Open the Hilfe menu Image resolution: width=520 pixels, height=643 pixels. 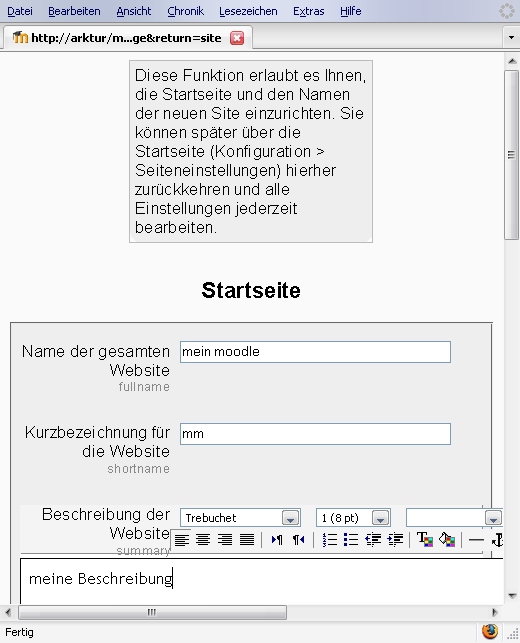(351, 11)
